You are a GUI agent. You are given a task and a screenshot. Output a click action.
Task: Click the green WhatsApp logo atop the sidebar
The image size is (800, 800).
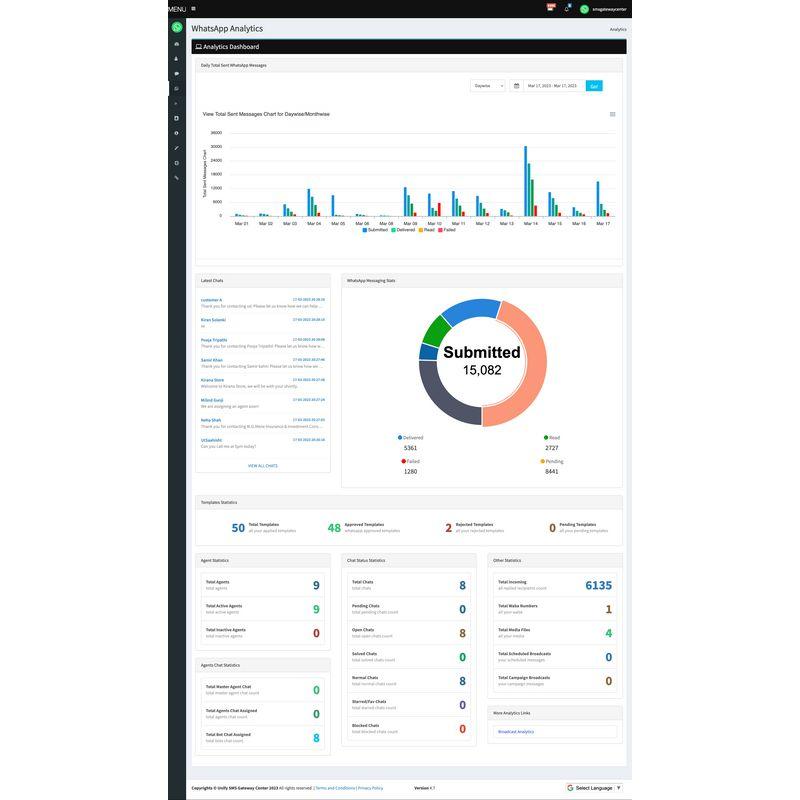pos(177,27)
